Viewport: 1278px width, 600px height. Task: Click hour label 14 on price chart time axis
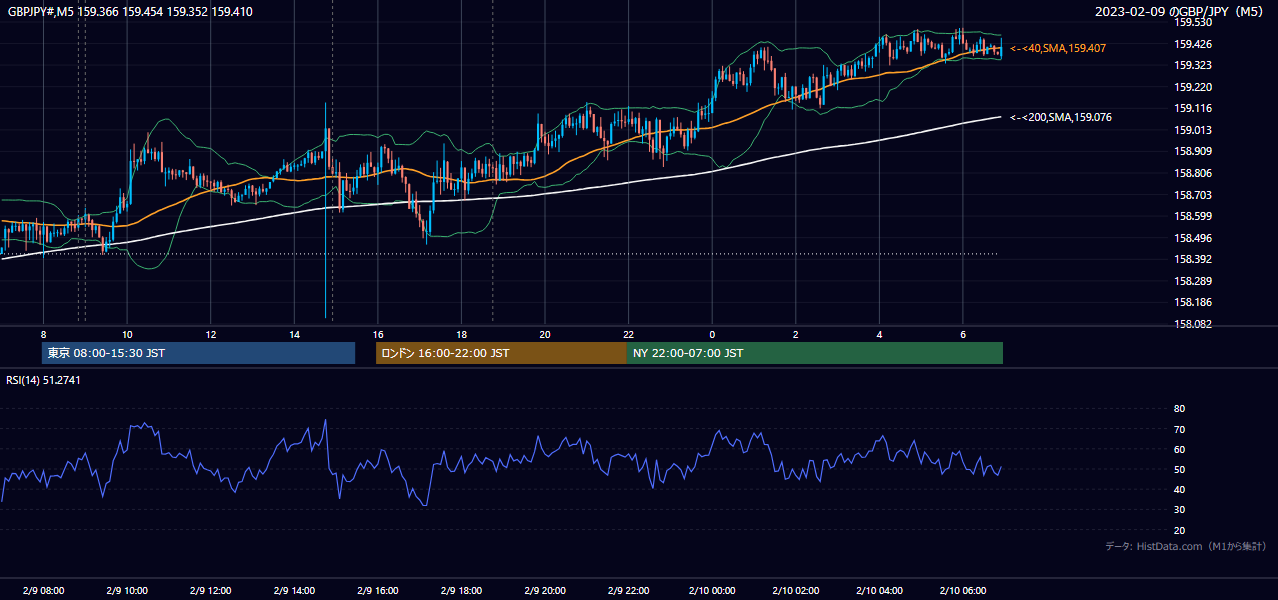point(294,335)
